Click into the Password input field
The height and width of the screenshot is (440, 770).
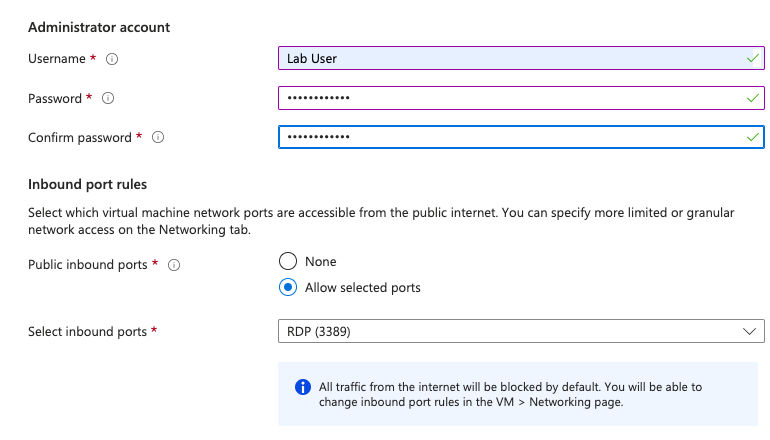pyautogui.click(x=500, y=98)
